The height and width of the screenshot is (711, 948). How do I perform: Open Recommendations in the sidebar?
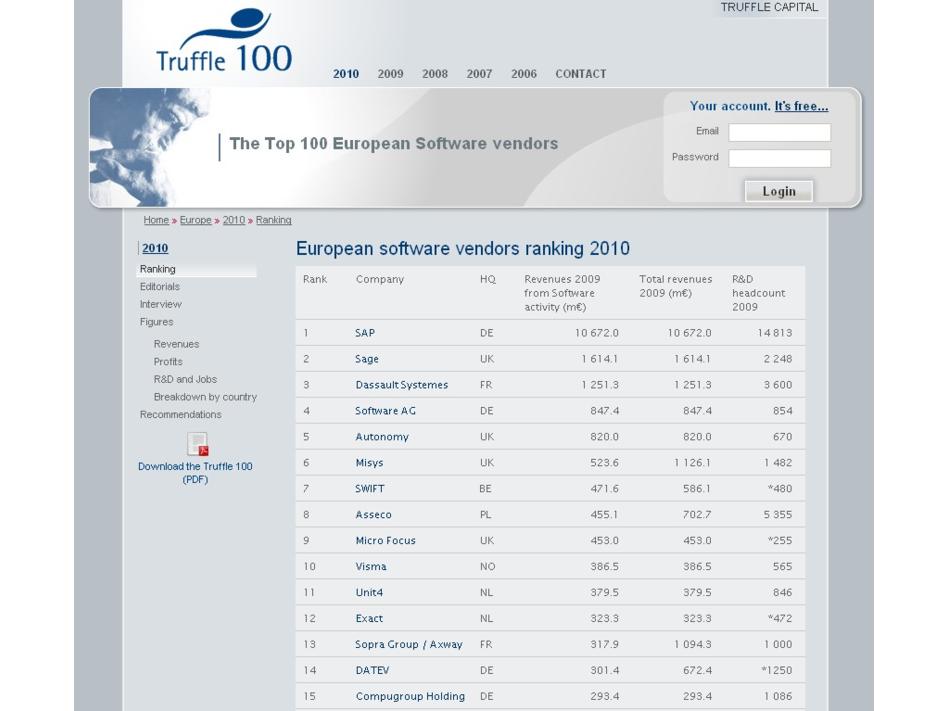180,415
